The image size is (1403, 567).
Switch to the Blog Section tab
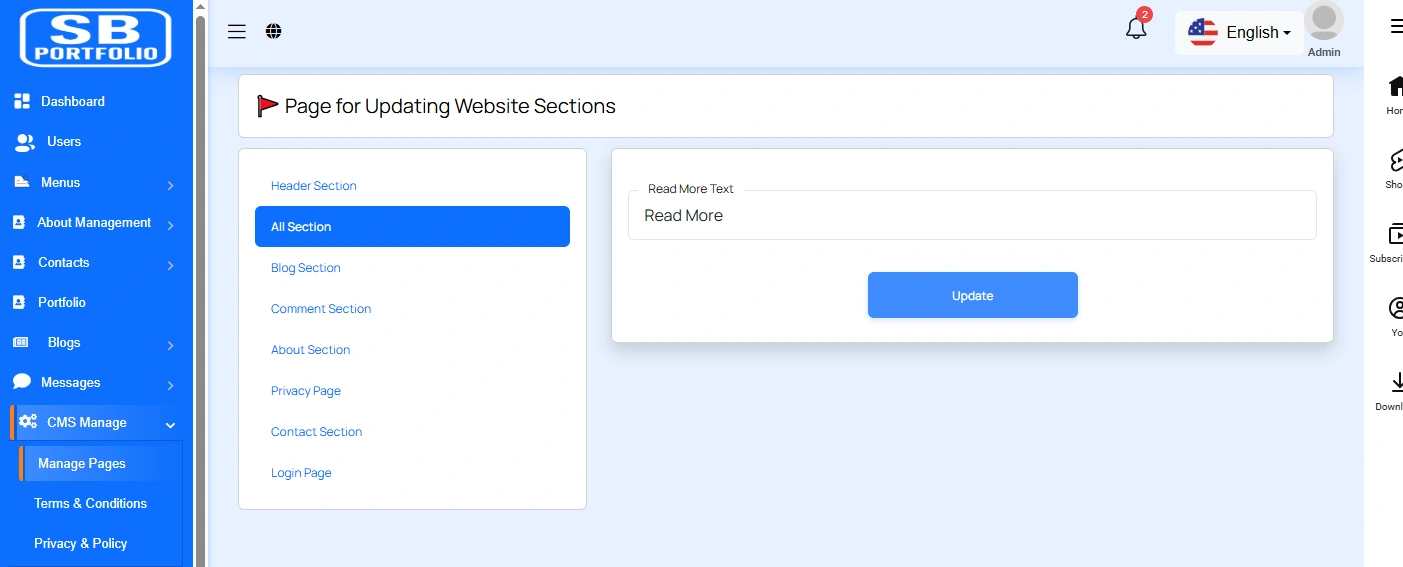pos(306,268)
